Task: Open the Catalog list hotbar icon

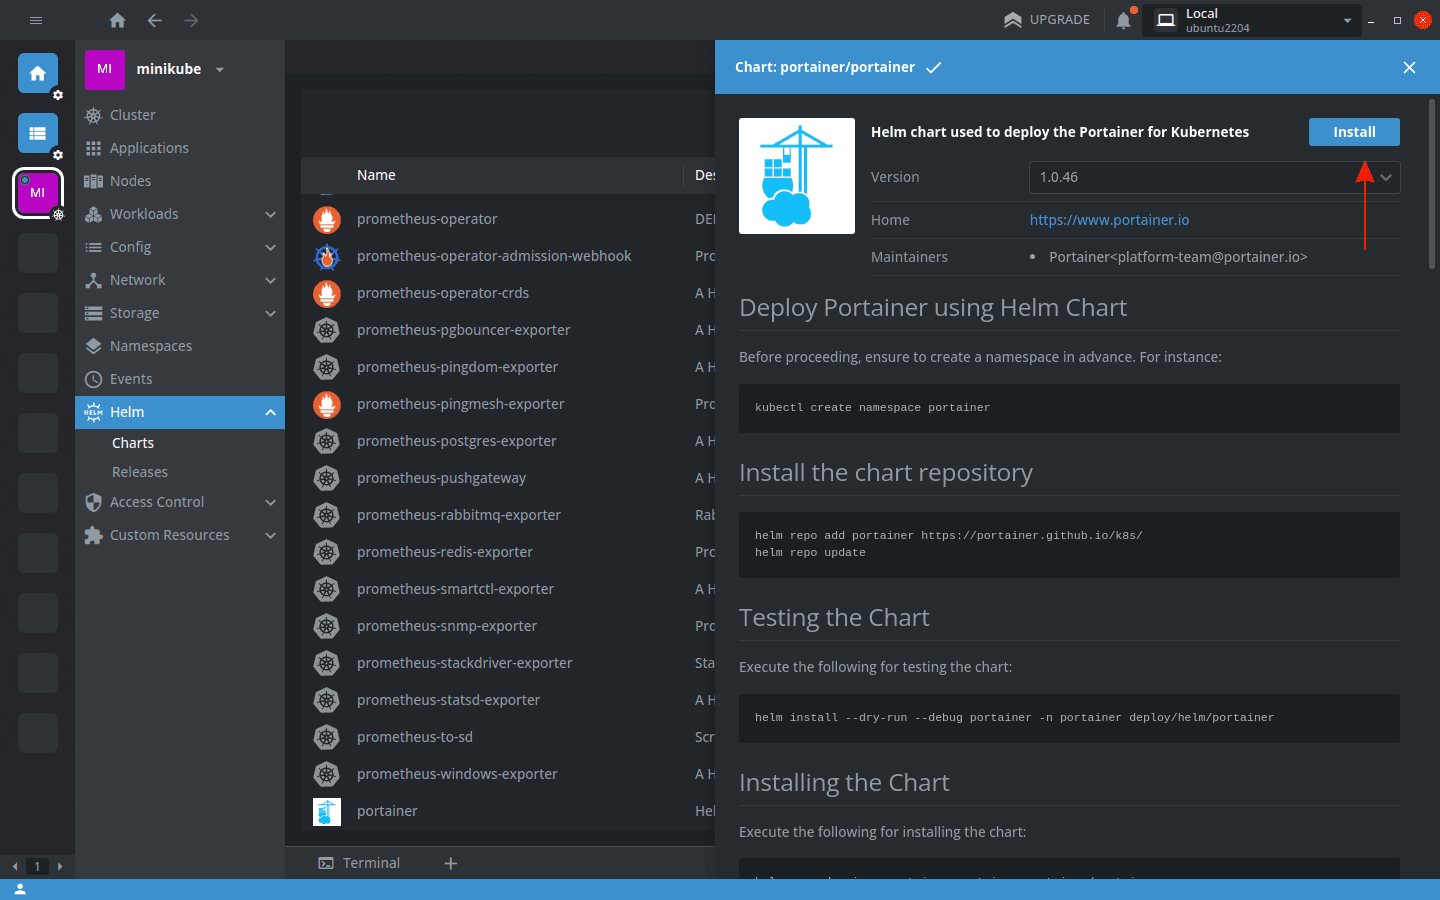Action: coord(38,133)
